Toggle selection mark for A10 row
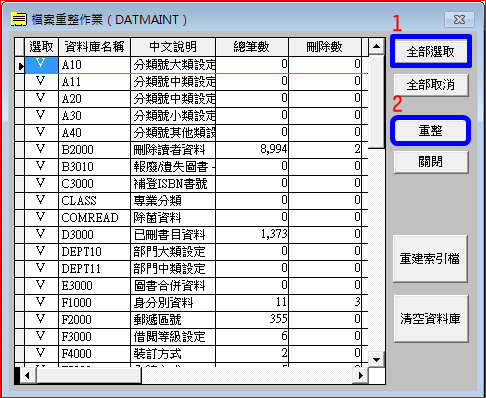Image resolution: width=486 pixels, height=398 pixels. (41, 65)
